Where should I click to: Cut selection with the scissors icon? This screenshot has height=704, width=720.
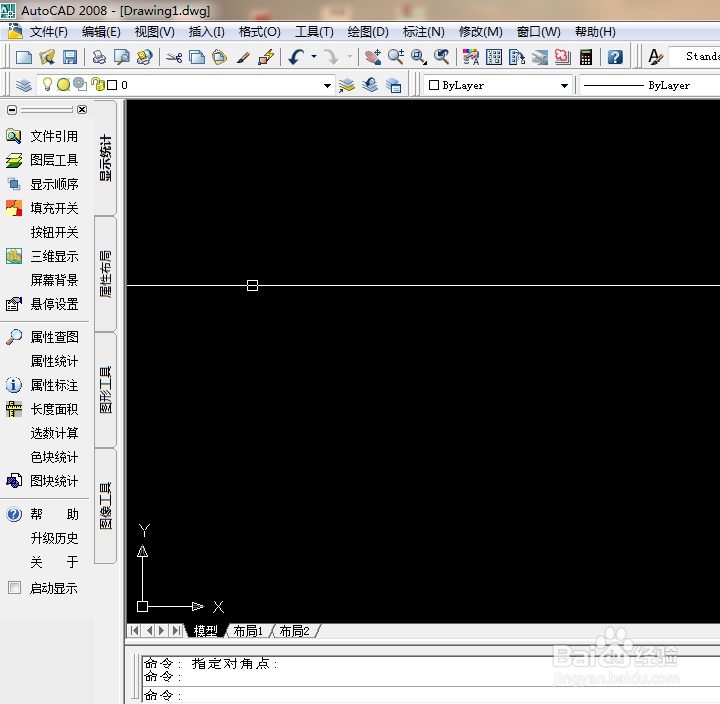[x=174, y=57]
